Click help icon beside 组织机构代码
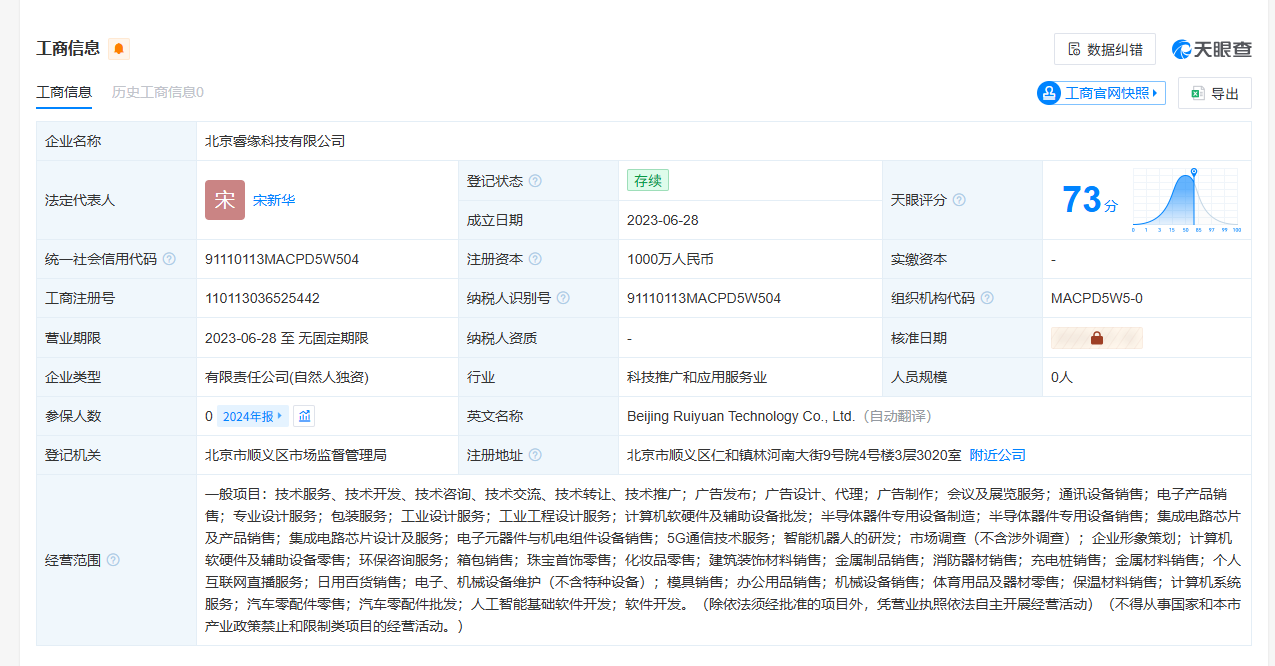 (987, 298)
